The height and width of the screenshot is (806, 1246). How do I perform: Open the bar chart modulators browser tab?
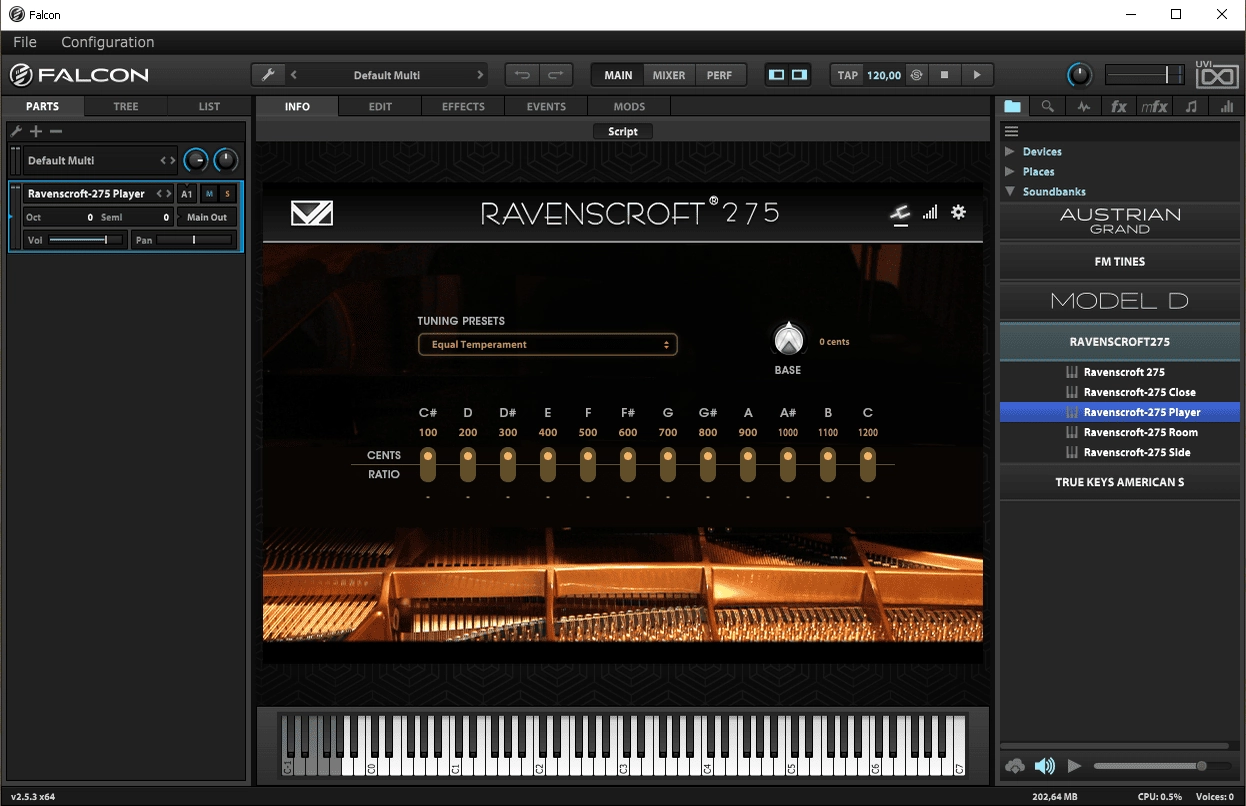tap(1226, 106)
